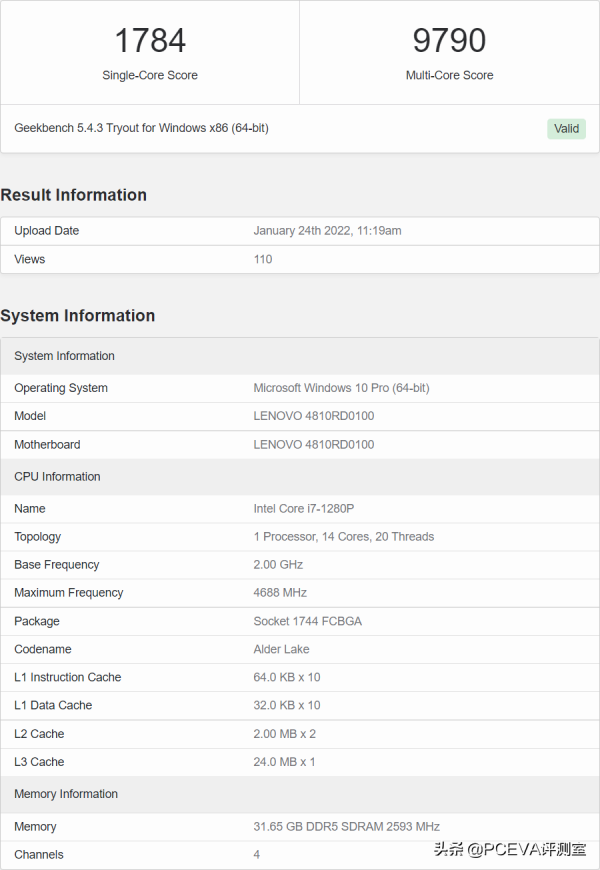Click the Package label

(x=37, y=621)
